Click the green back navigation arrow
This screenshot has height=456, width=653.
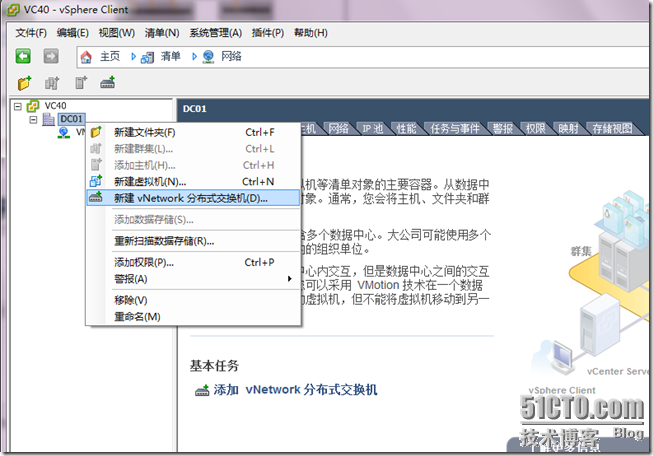coord(23,56)
